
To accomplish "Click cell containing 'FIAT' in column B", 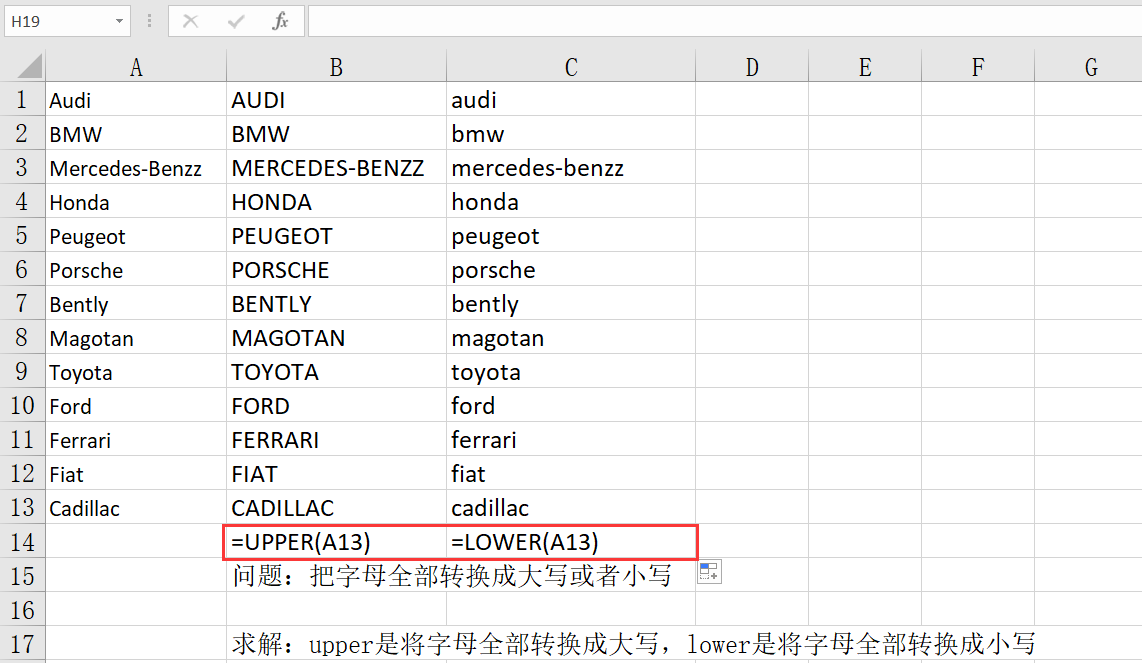I will [x=336, y=474].
